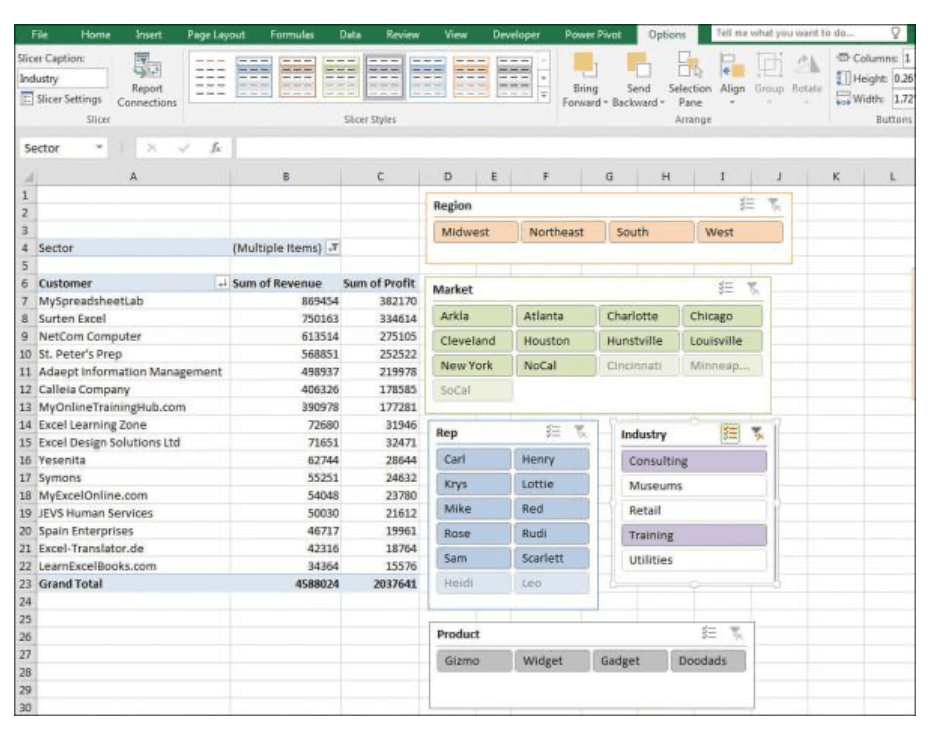This screenshot has height=732, width=932.
Task: Open the Align options
Action: point(732,79)
